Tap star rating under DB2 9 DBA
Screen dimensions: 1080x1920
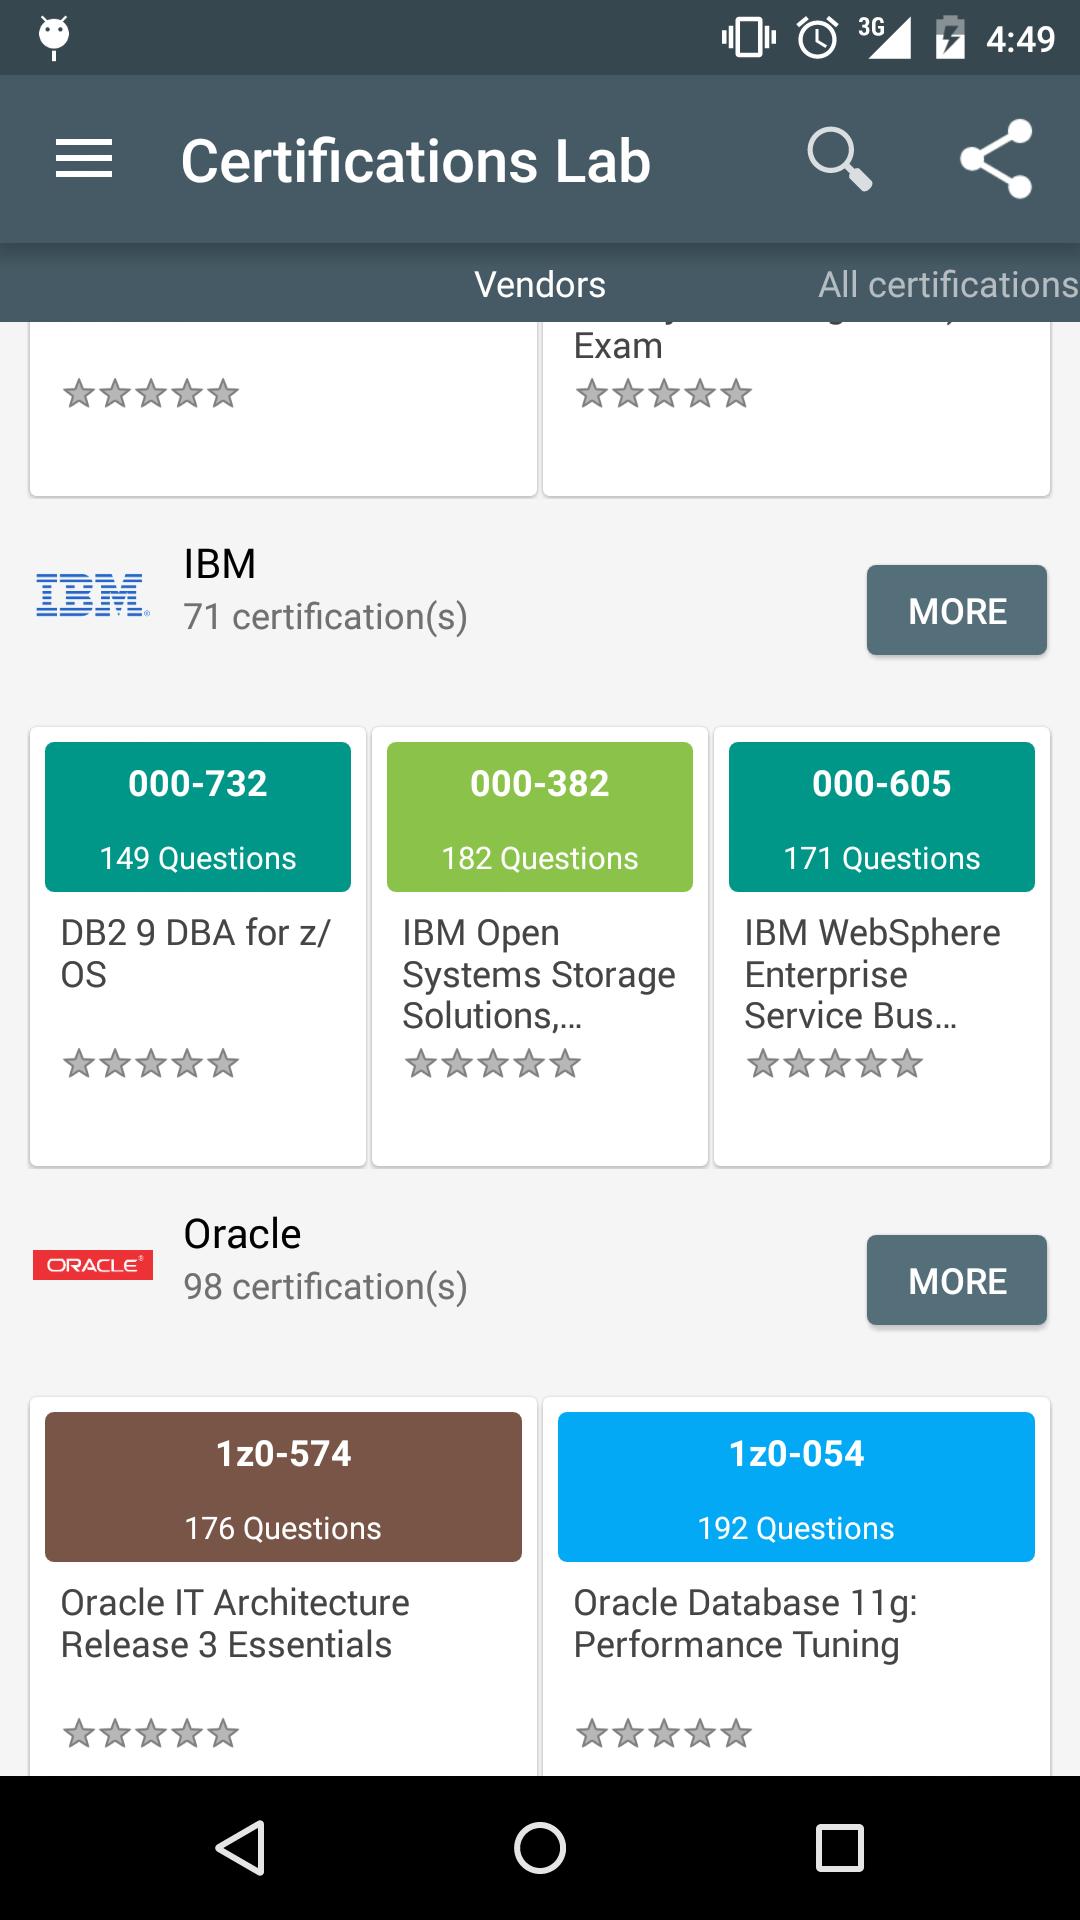(151, 1063)
